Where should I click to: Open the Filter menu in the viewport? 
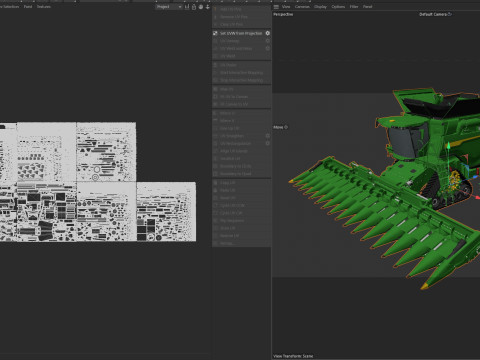(x=354, y=7)
